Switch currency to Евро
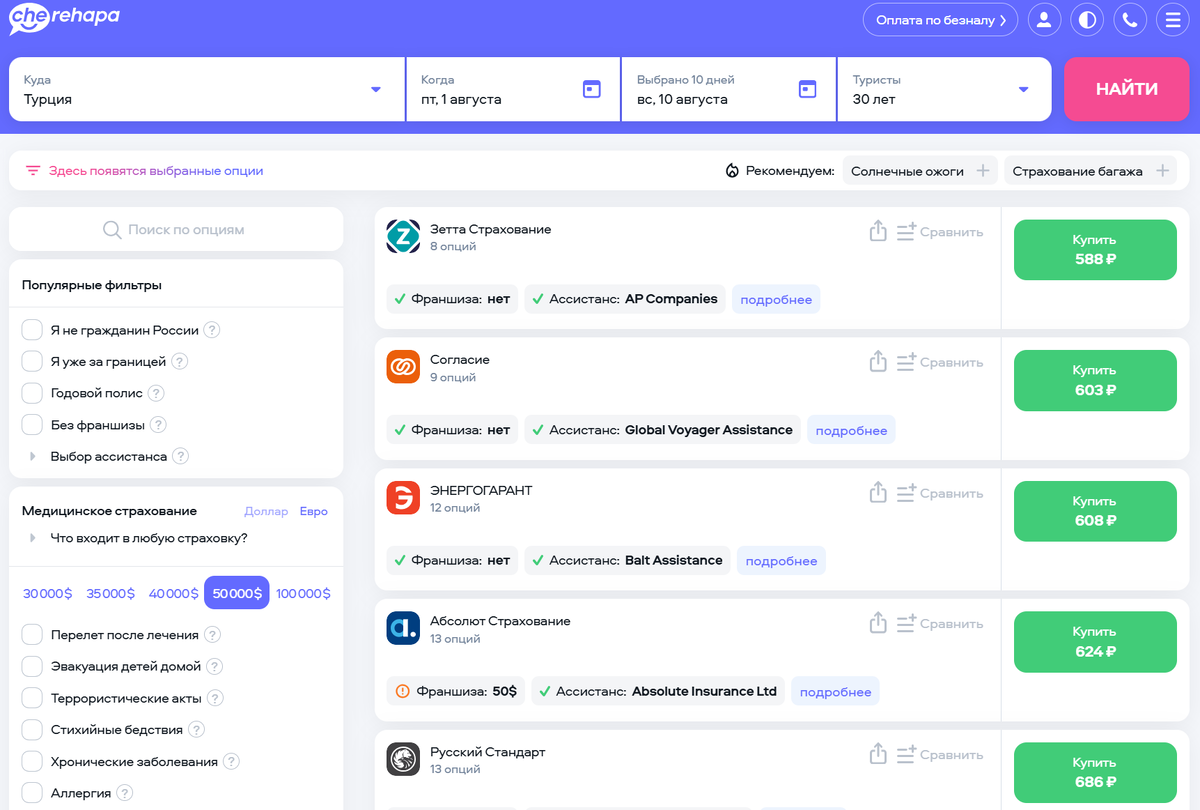Image resolution: width=1200 pixels, height=810 pixels. point(313,511)
